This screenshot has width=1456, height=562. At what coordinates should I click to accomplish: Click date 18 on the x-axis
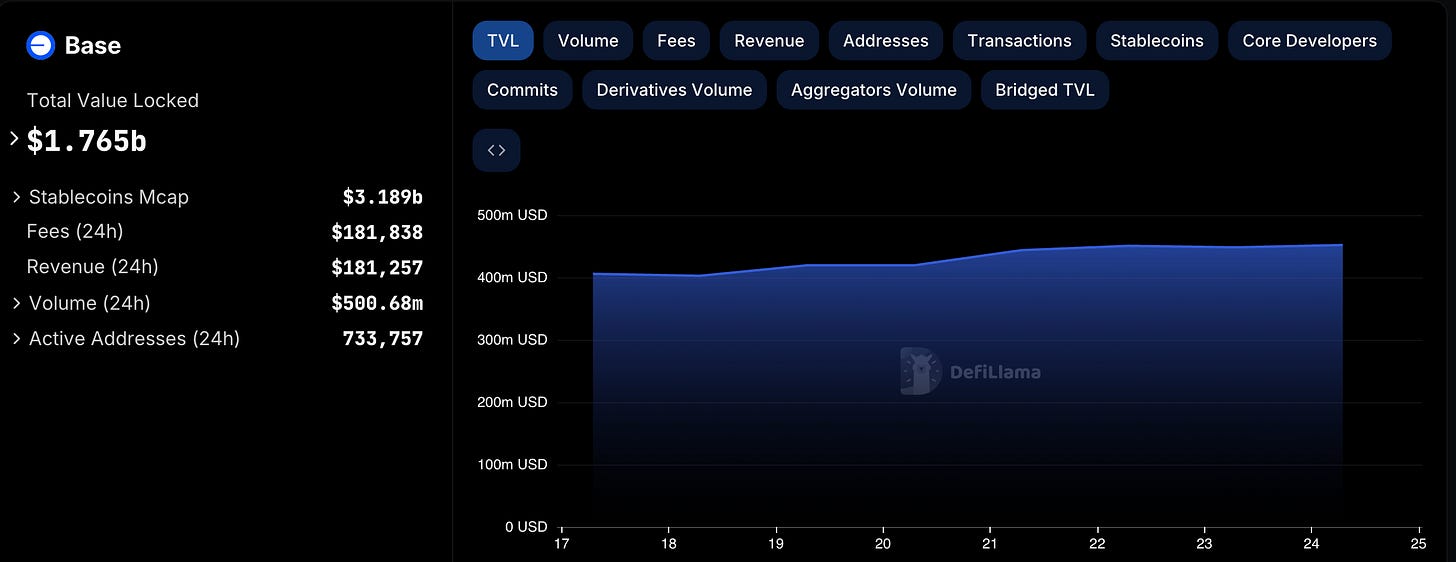669,544
